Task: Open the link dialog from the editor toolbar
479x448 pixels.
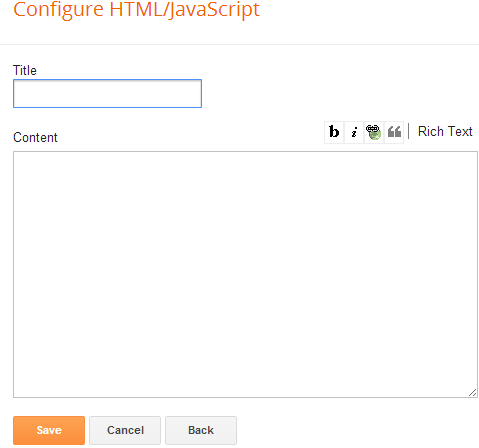Action: coord(374,132)
